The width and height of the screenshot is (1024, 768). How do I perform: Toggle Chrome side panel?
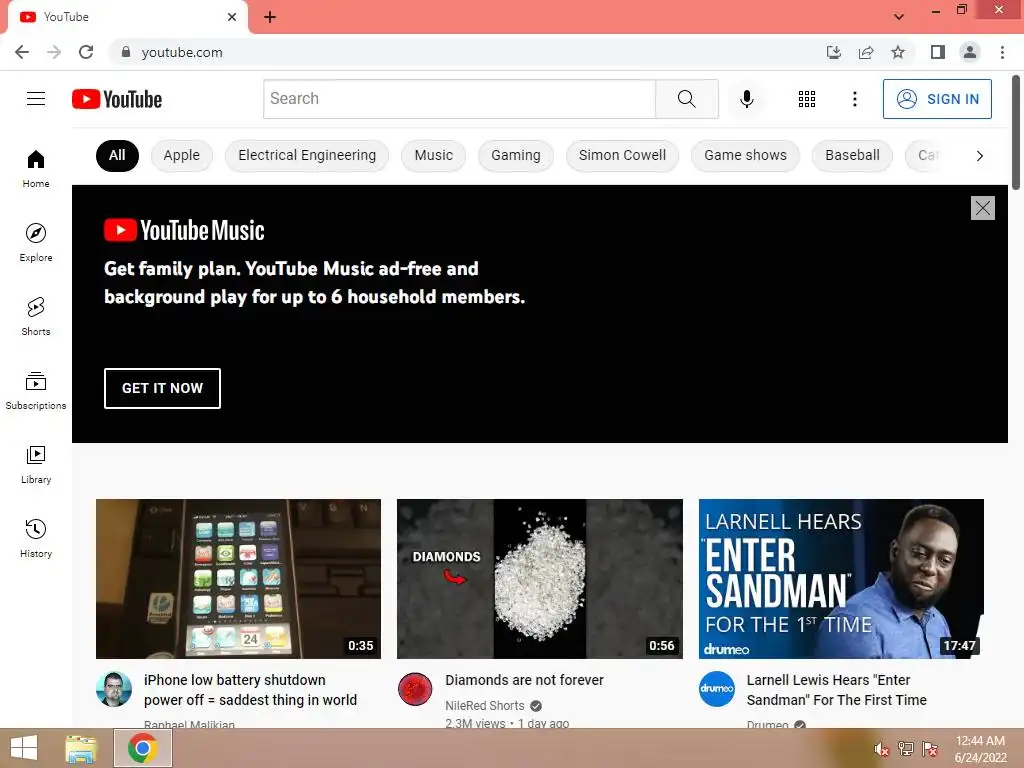(x=938, y=52)
